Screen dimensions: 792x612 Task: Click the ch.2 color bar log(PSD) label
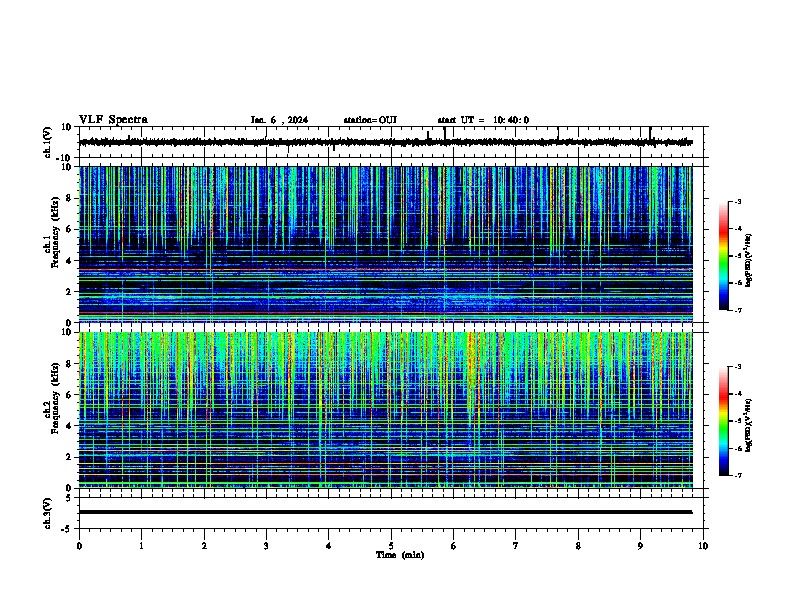point(748,425)
